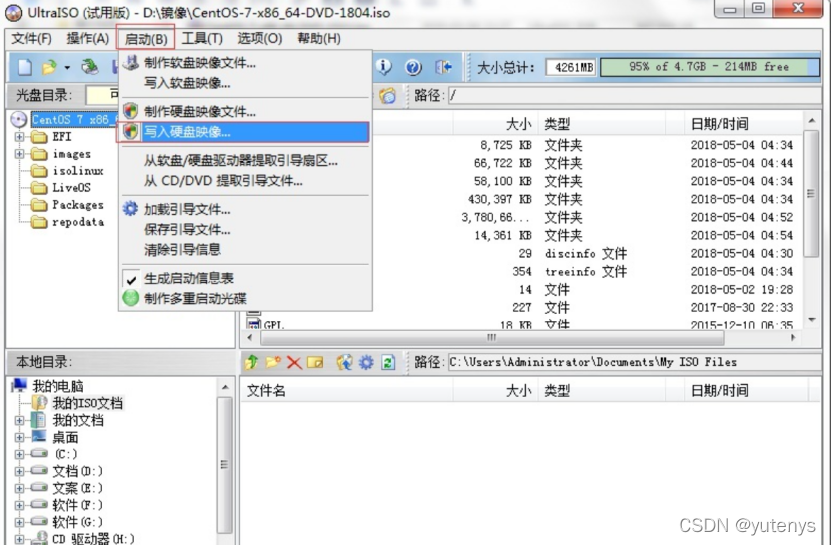
Task: Click the 启动(B) menu
Action: tap(146, 39)
